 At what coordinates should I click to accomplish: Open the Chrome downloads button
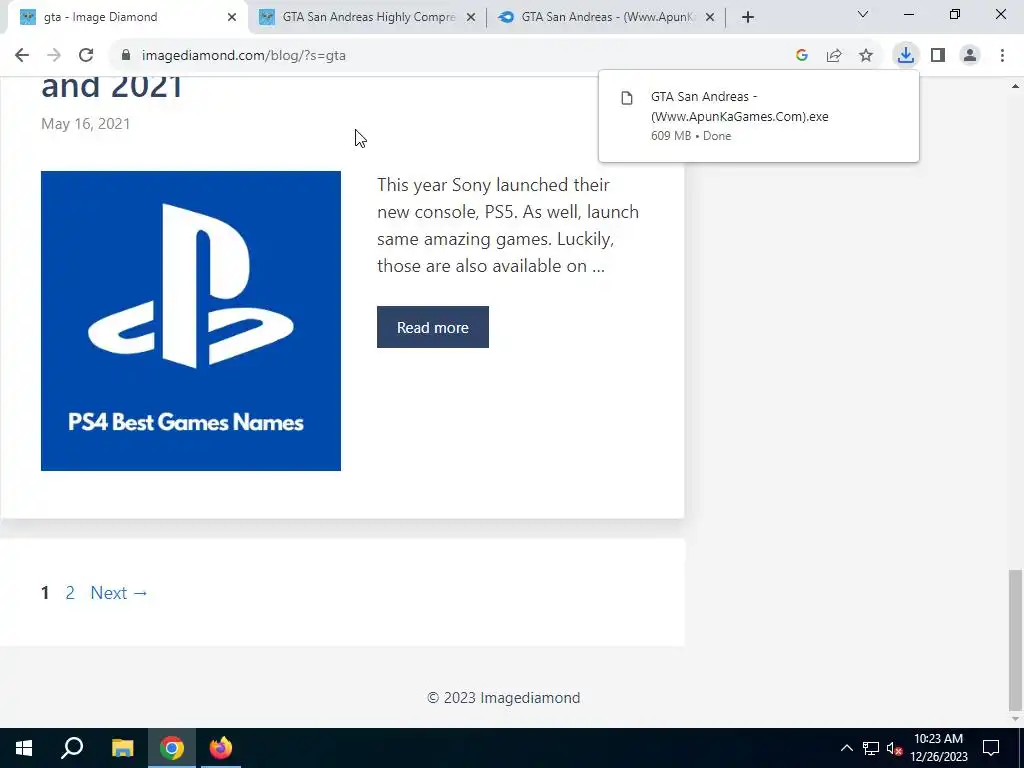[x=905, y=56]
